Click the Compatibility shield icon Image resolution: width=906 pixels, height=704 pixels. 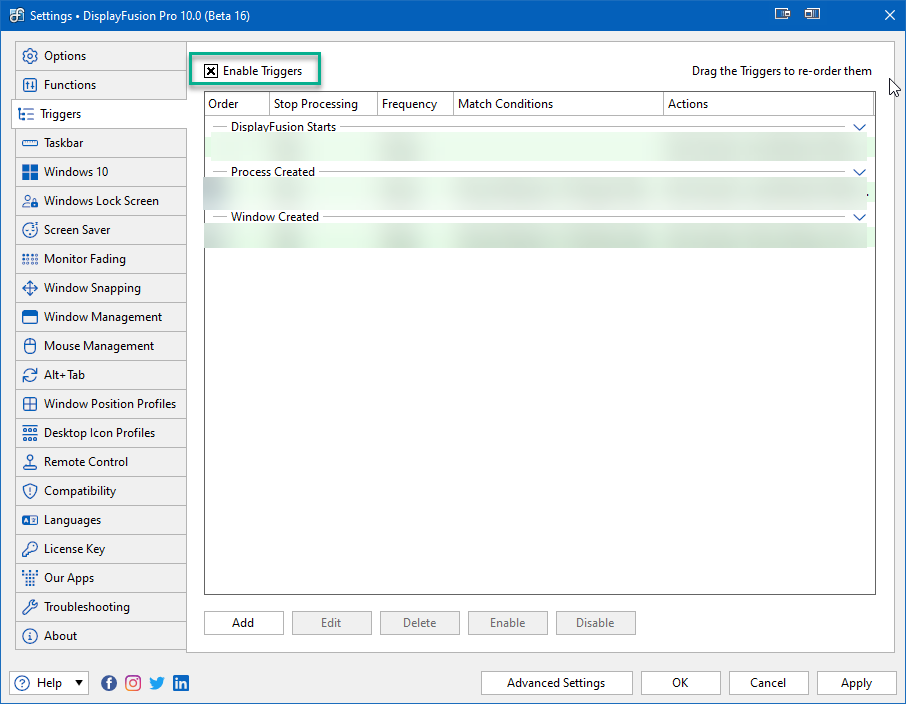pyautogui.click(x=29, y=491)
